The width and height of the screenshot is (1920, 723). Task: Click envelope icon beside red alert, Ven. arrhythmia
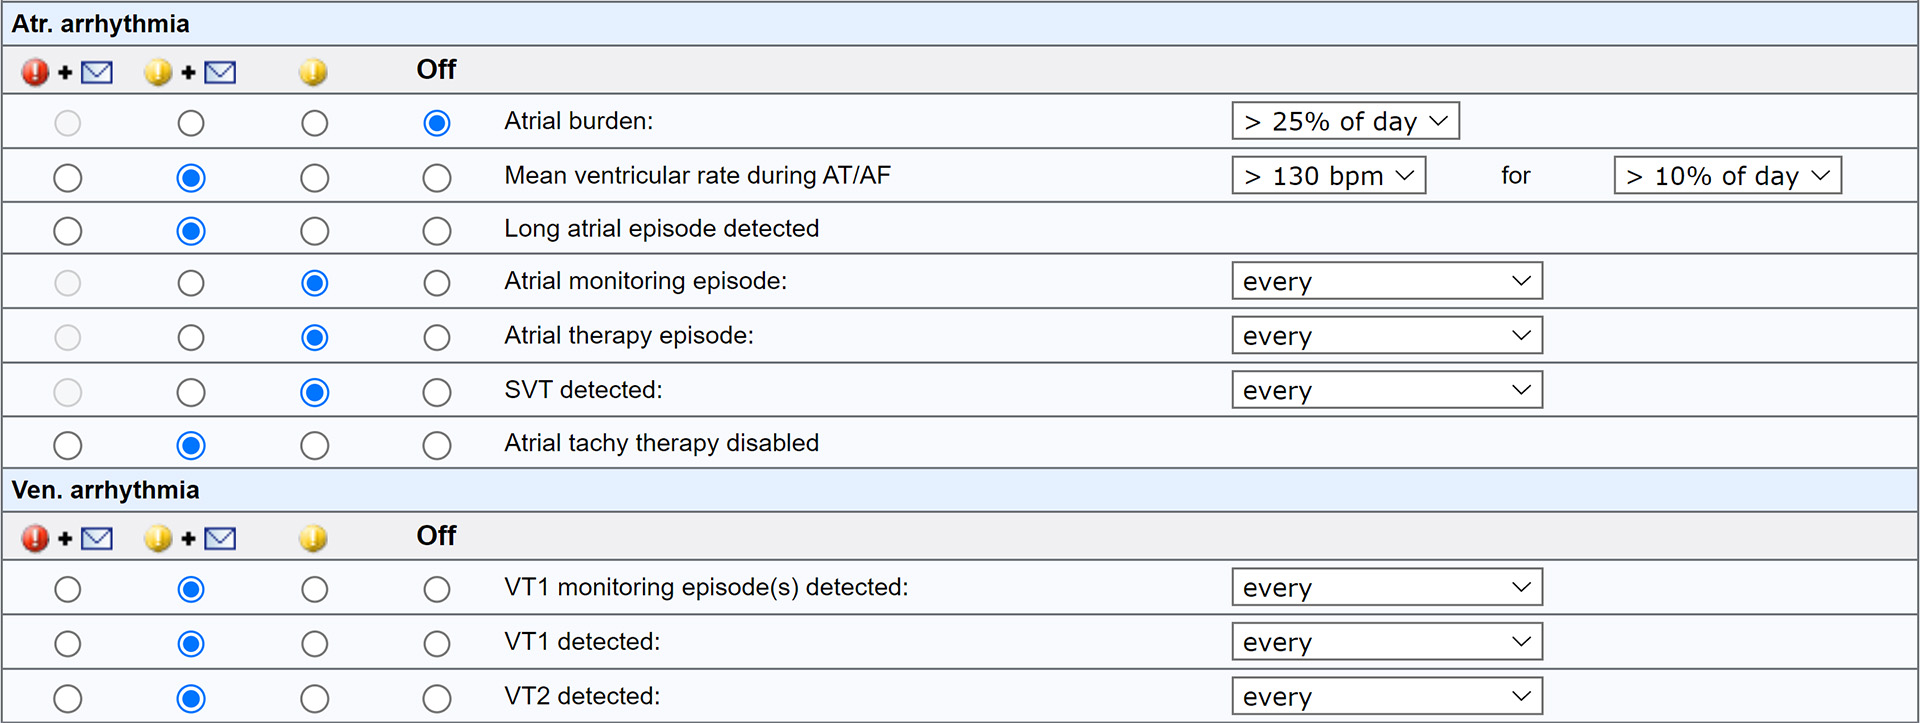[x=97, y=538]
